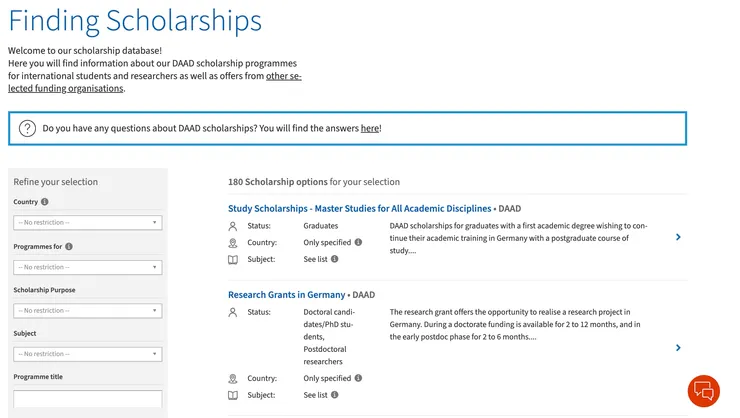Image resolution: width=740 pixels, height=418 pixels.
Task: Open the Scholarship Purpose dropdown
Action: pos(88,311)
